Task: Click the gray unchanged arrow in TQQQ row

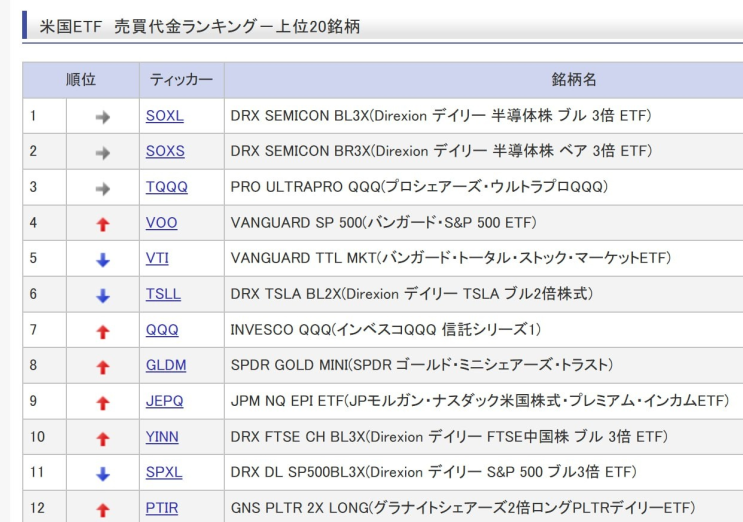Action: [102, 189]
